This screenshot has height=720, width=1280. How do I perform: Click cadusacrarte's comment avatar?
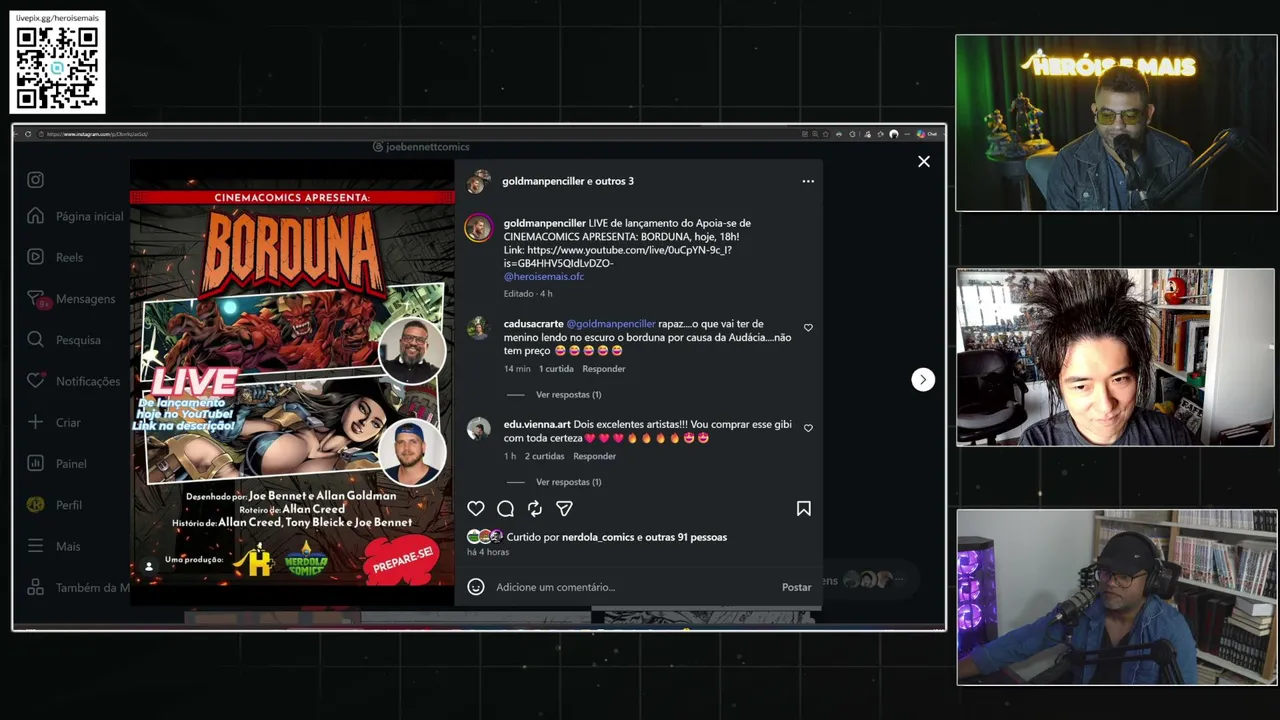tap(479, 328)
